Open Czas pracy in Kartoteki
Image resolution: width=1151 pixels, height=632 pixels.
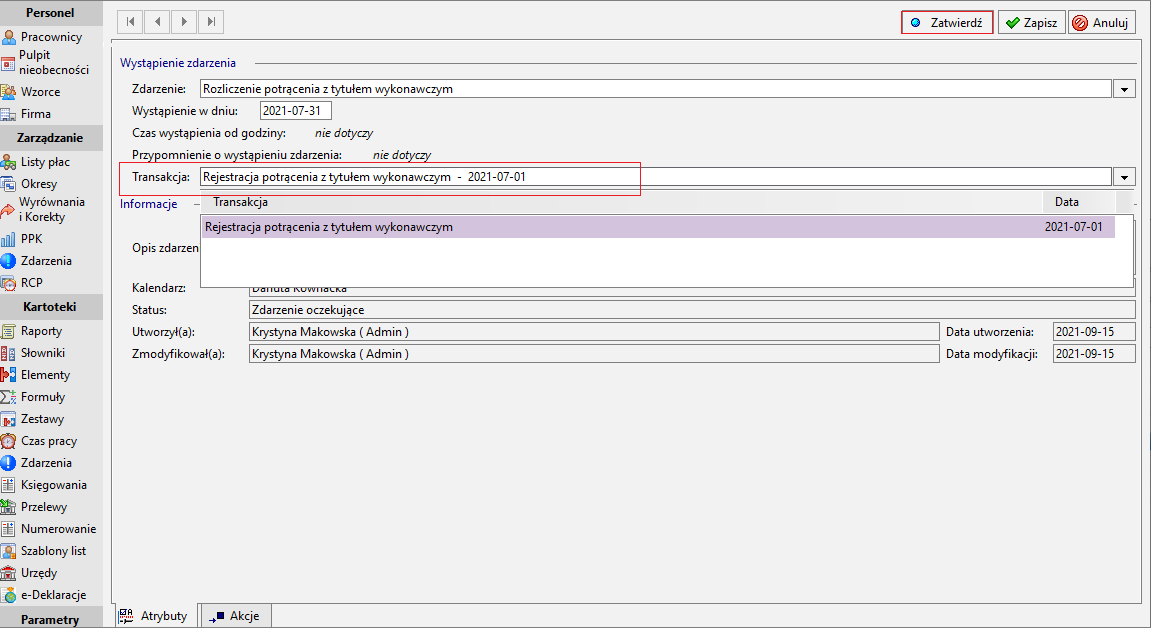(39, 441)
